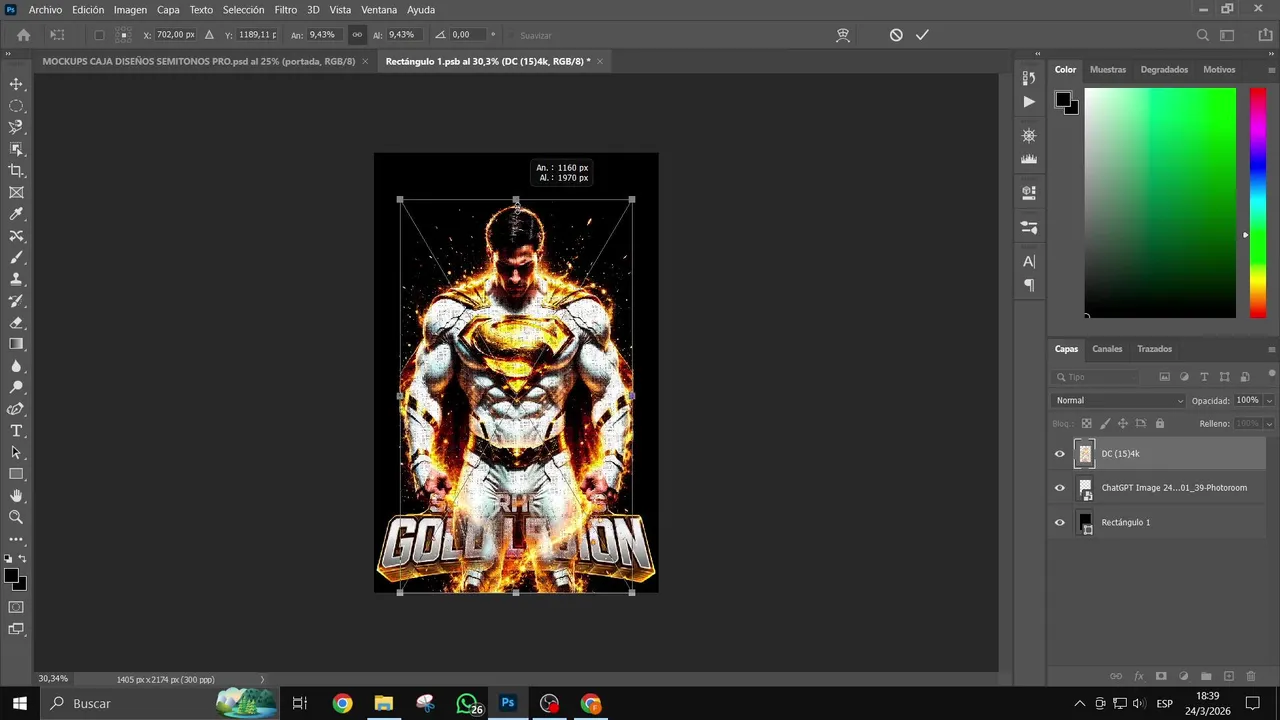Image resolution: width=1280 pixels, height=720 pixels.
Task: Hide the ChatGPT Image layer
Action: (x=1060, y=488)
